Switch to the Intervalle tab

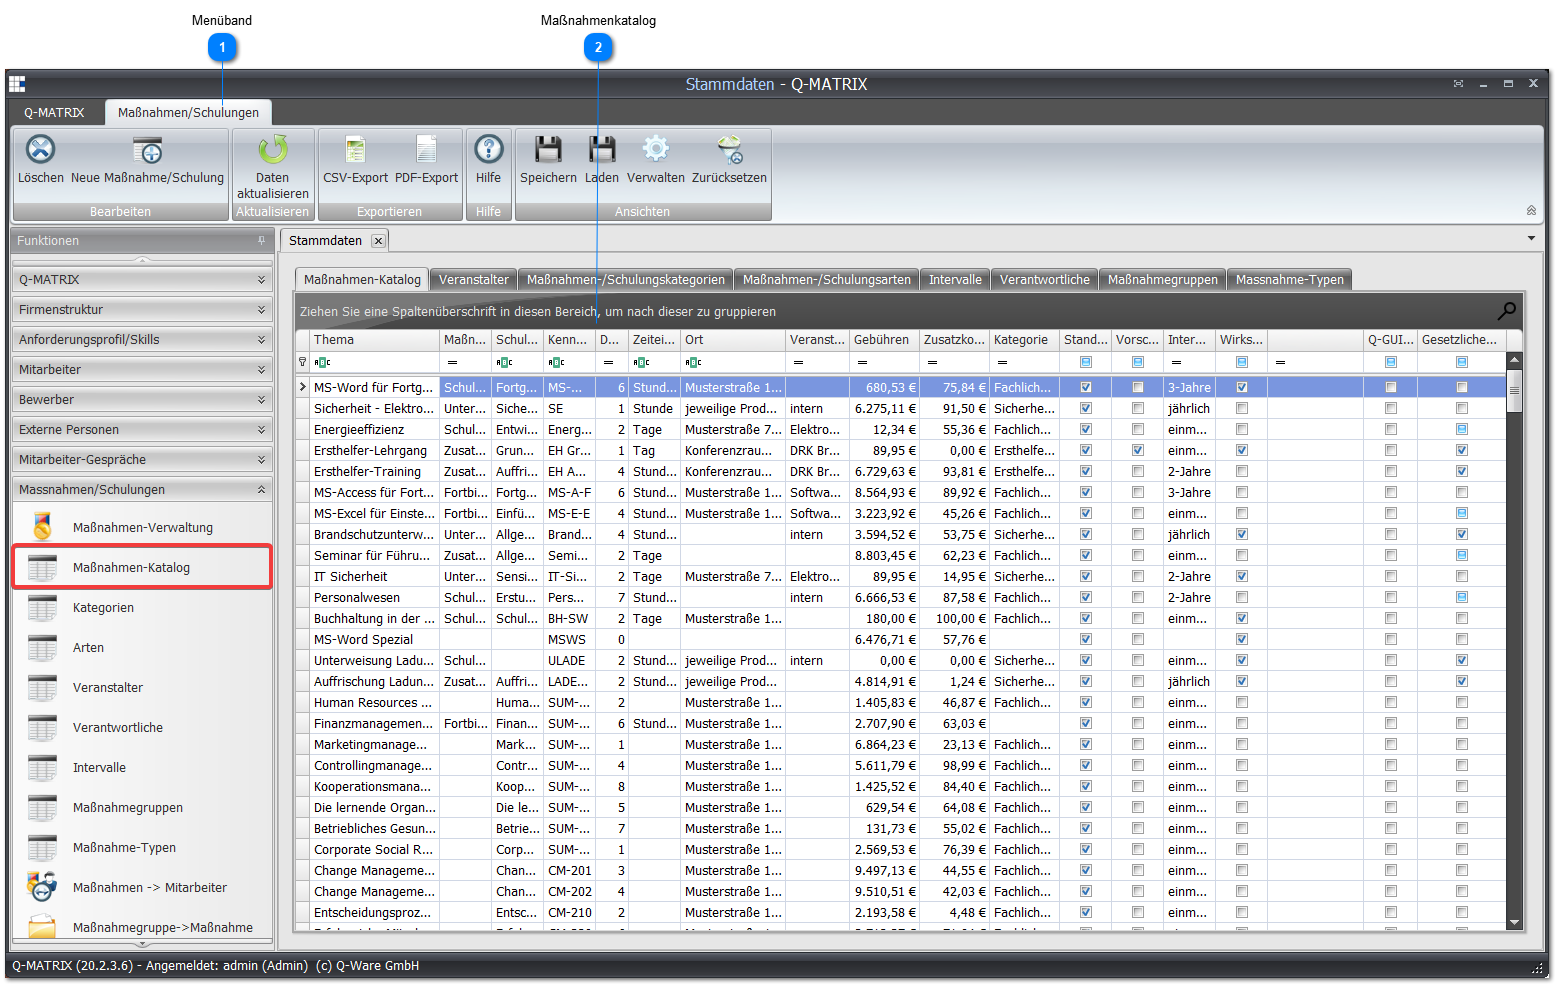click(x=955, y=280)
